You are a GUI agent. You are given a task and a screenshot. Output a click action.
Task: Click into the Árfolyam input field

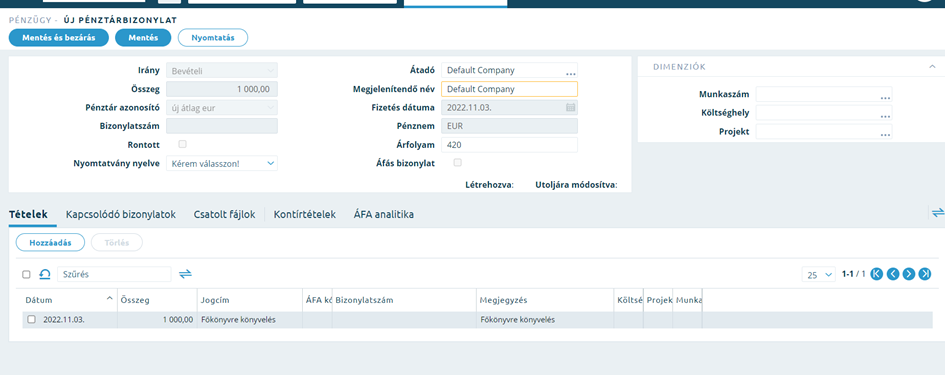509,145
